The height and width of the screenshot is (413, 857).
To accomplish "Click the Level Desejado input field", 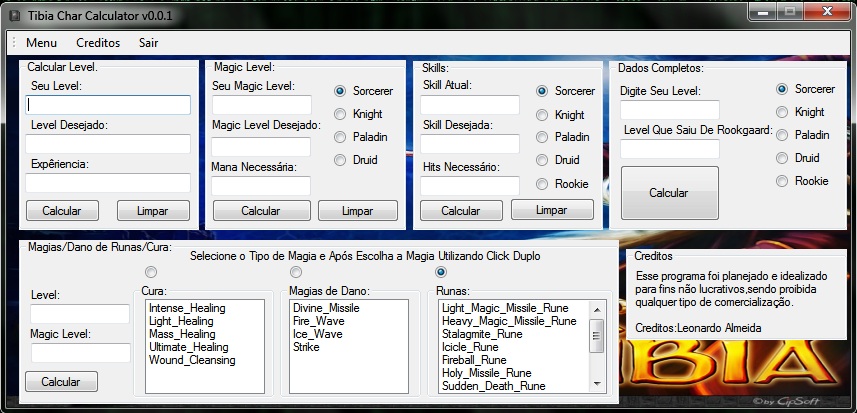I will point(108,144).
